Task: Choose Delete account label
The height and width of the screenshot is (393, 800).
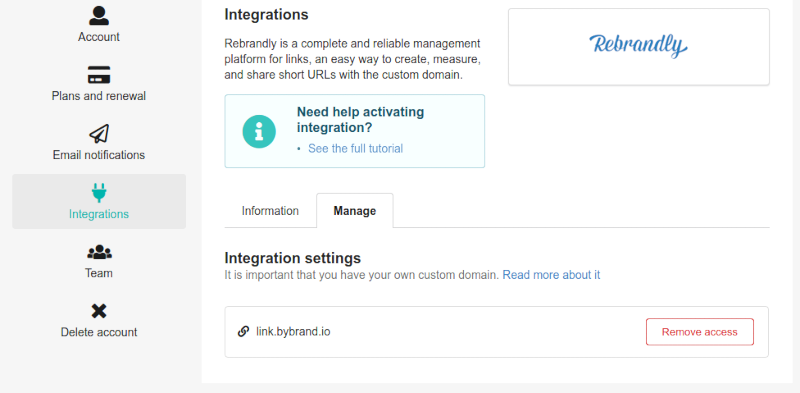Action: coord(99,332)
